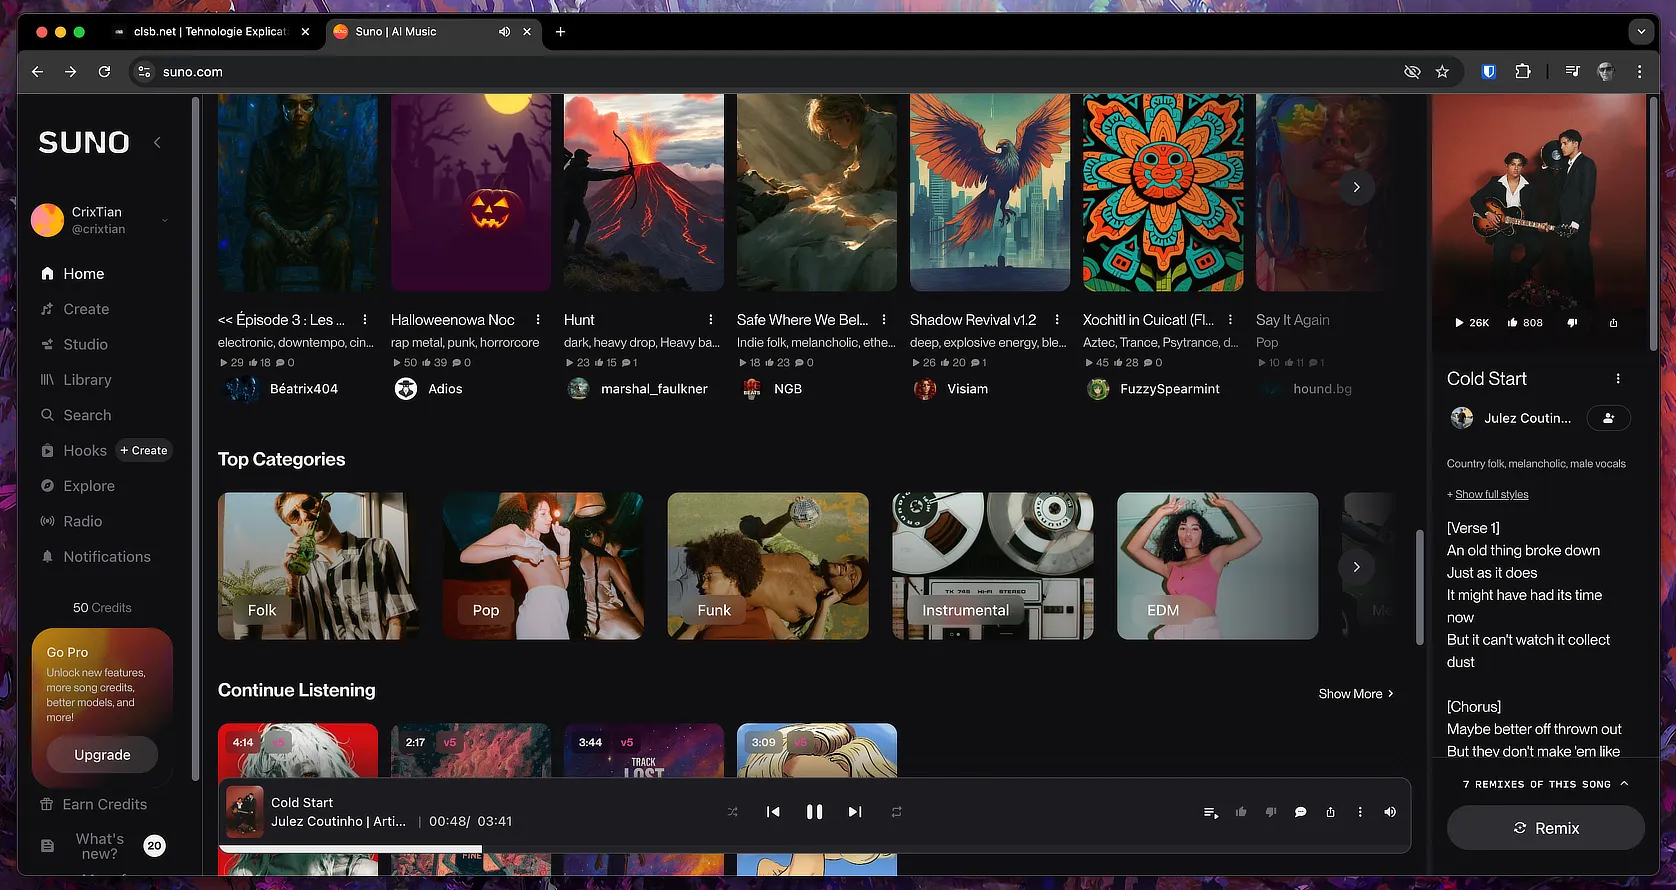Click the Upgrade button
Viewport: 1676px width, 890px height.
[102, 755]
